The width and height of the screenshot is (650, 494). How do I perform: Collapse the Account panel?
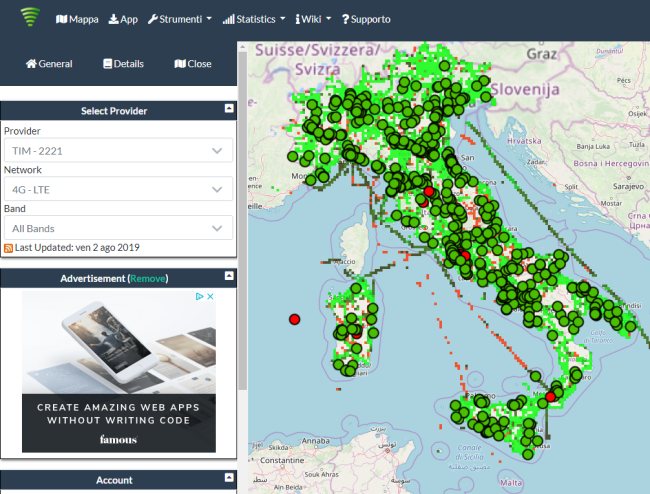pos(228,480)
